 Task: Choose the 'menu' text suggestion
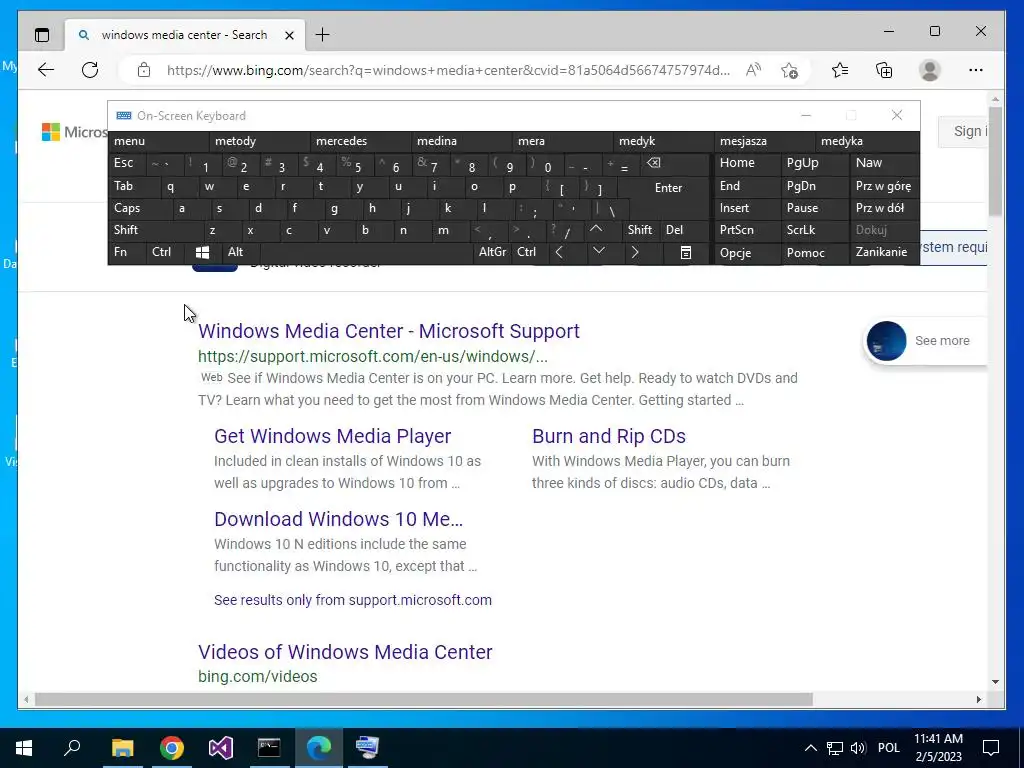[x=159, y=141]
